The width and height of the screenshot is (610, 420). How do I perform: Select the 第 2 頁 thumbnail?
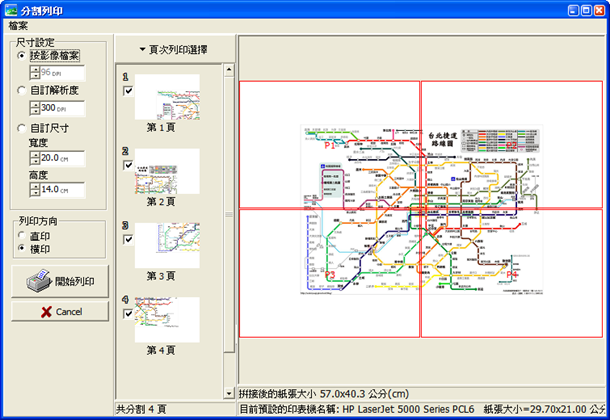pos(167,172)
